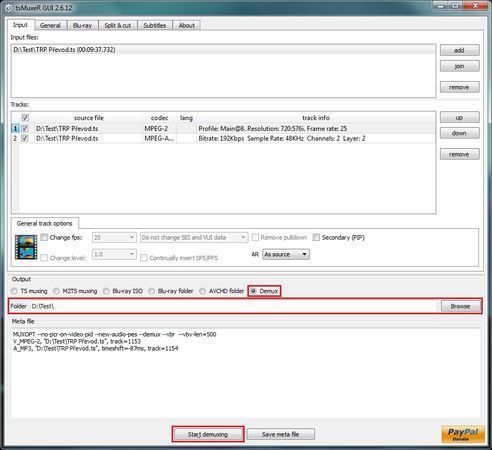The width and height of the screenshot is (492, 450).
Task: Open the level dropdown showing 1.0
Action: pos(114,255)
